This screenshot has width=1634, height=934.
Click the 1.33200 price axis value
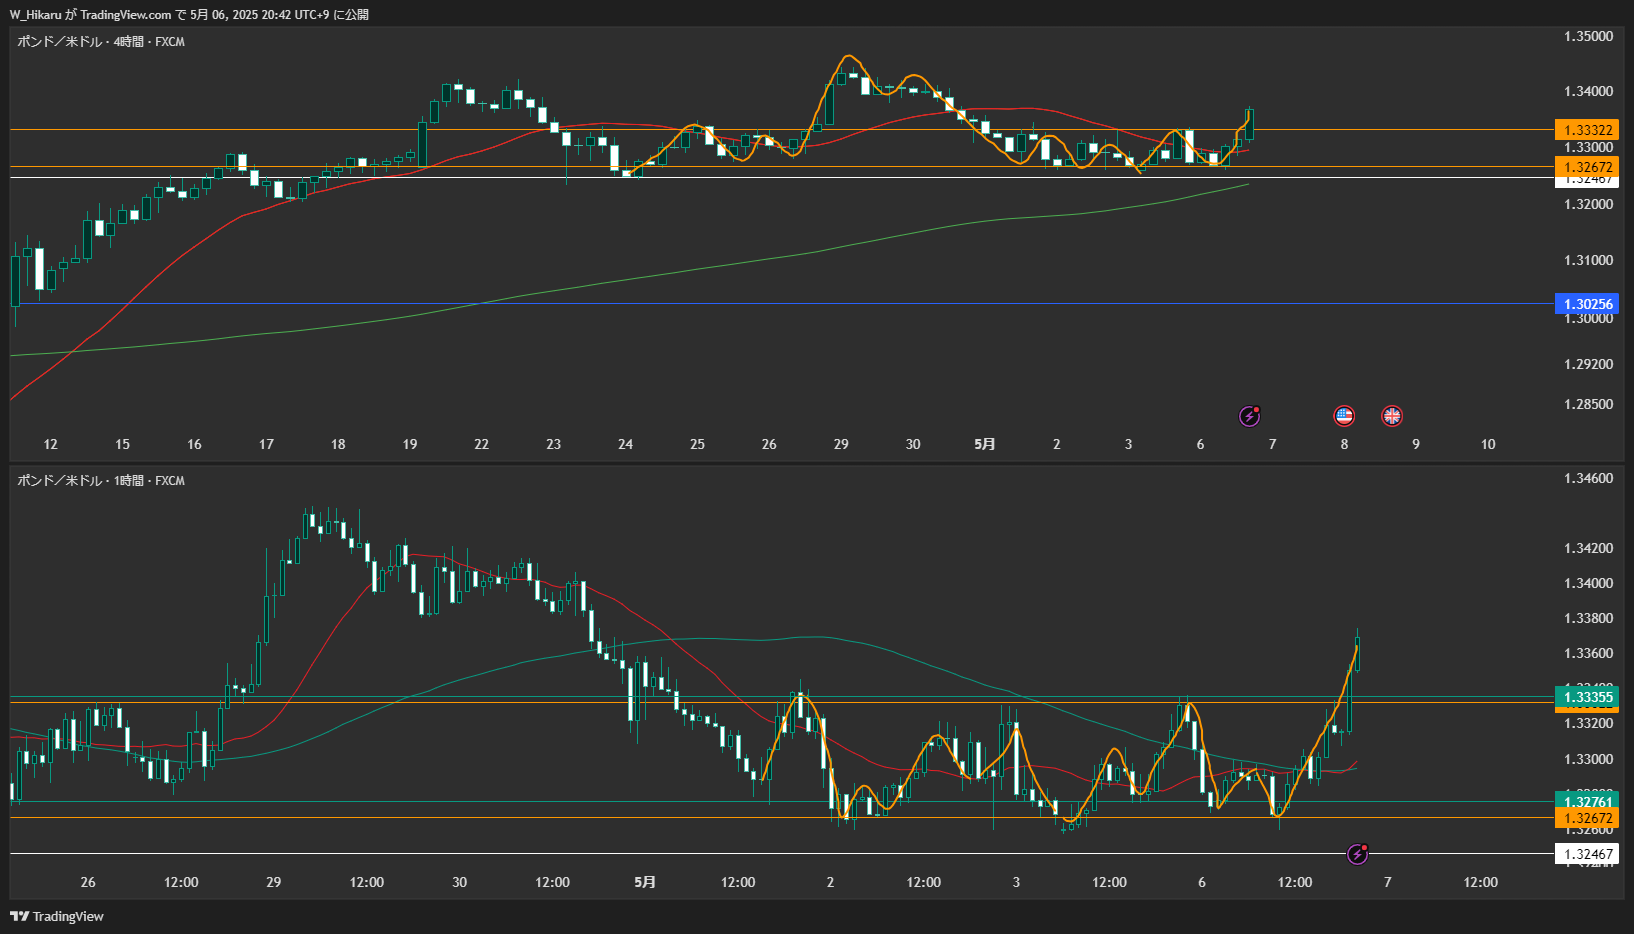(x=1588, y=723)
